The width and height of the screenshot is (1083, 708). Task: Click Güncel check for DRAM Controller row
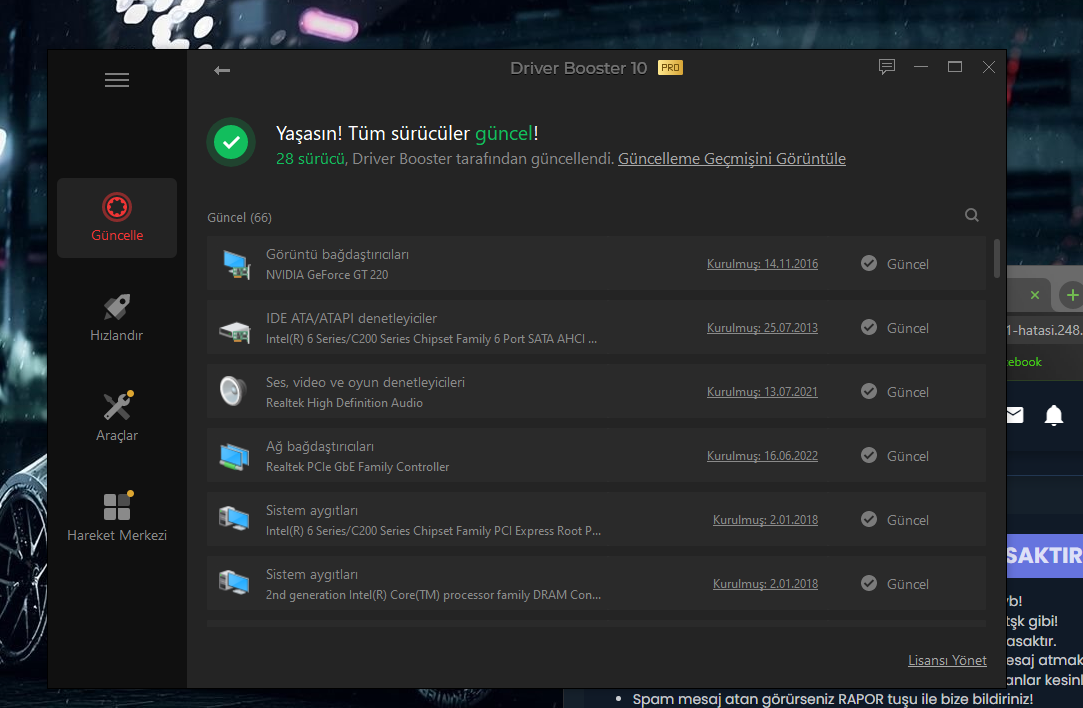869,584
